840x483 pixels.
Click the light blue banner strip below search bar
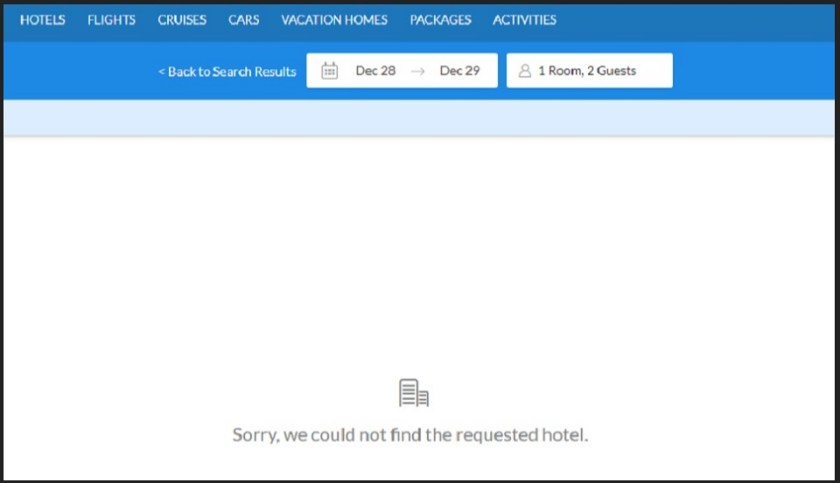point(419,117)
